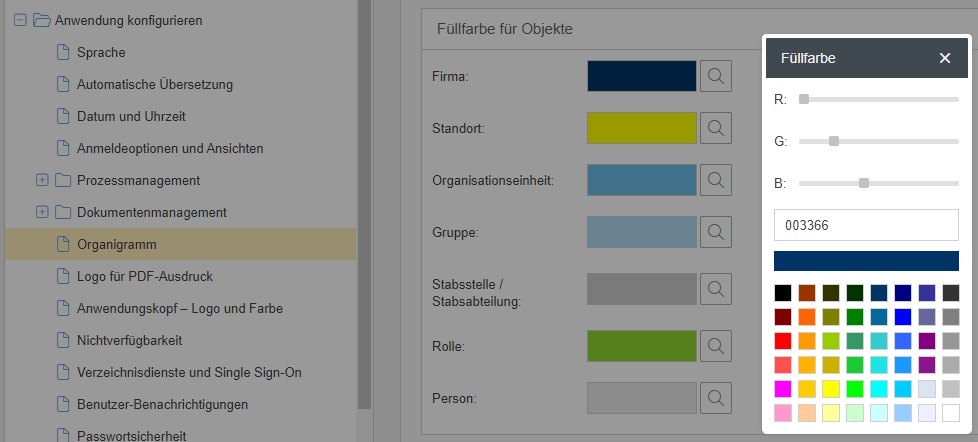Screen dimensions: 978x442
Task: Close the Füllfarbe dialog
Action: point(945,58)
